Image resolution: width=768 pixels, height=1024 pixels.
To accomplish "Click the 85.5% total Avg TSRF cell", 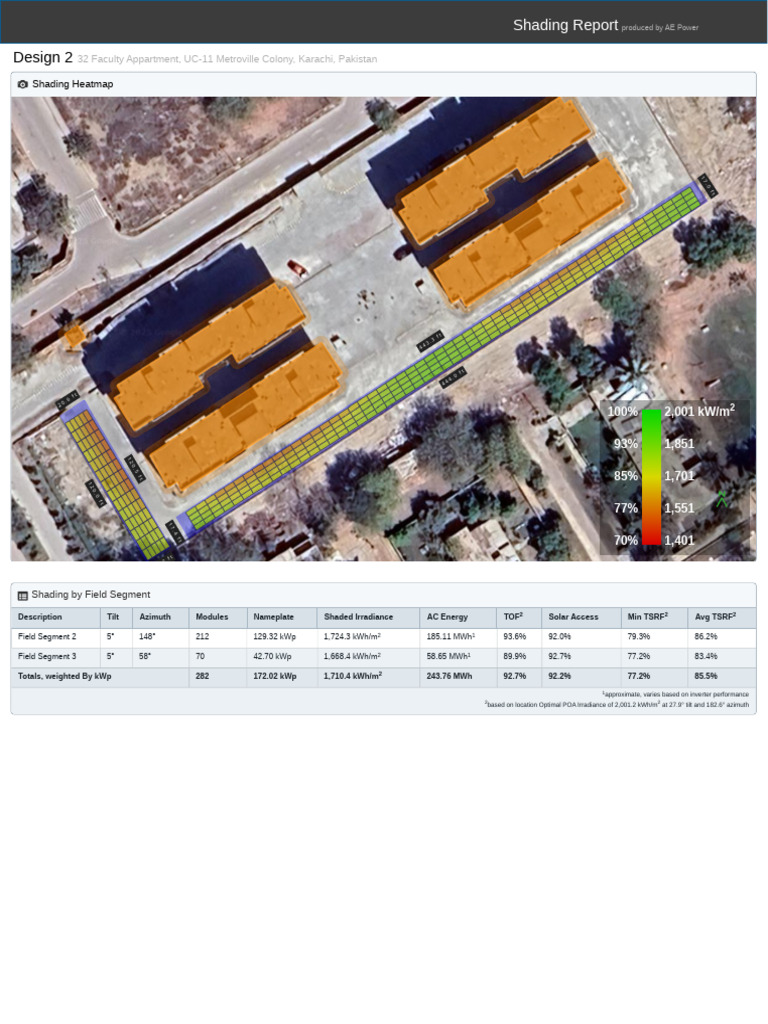I will [x=706, y=677].
